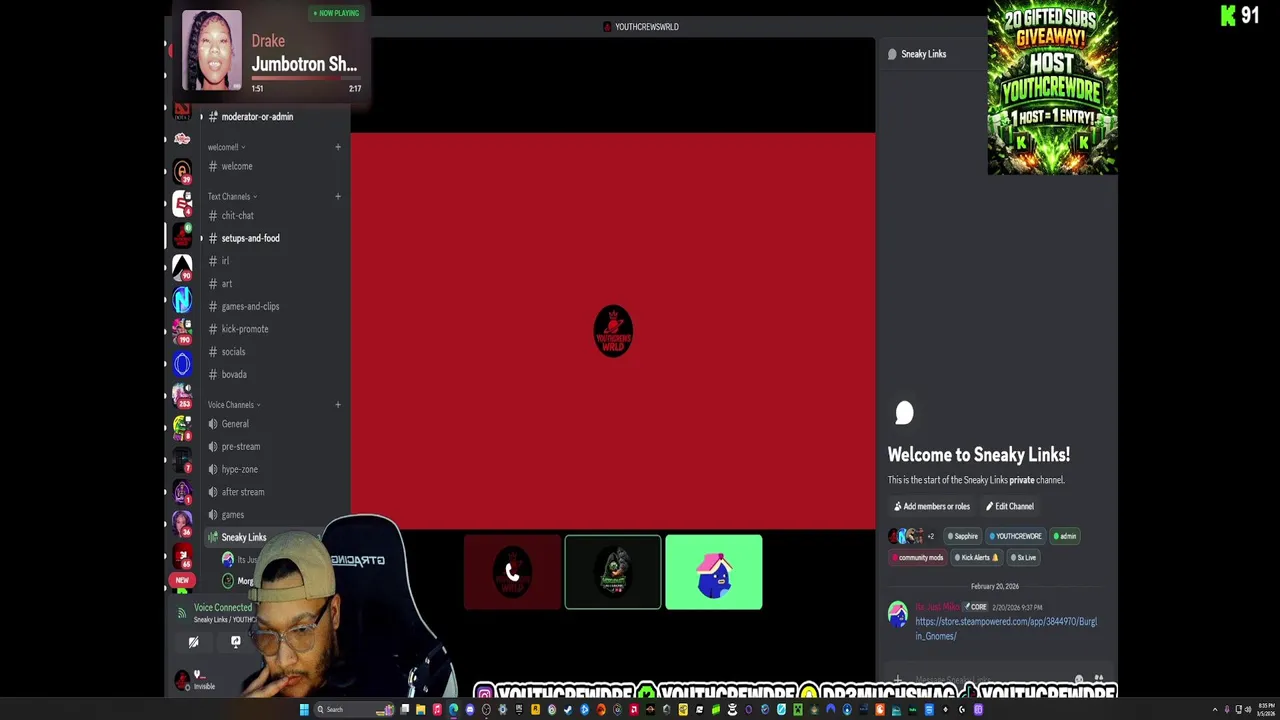The image size is (1280, 720).
Task: Click the hash icon beside art channel
Action: pos(212,284)
